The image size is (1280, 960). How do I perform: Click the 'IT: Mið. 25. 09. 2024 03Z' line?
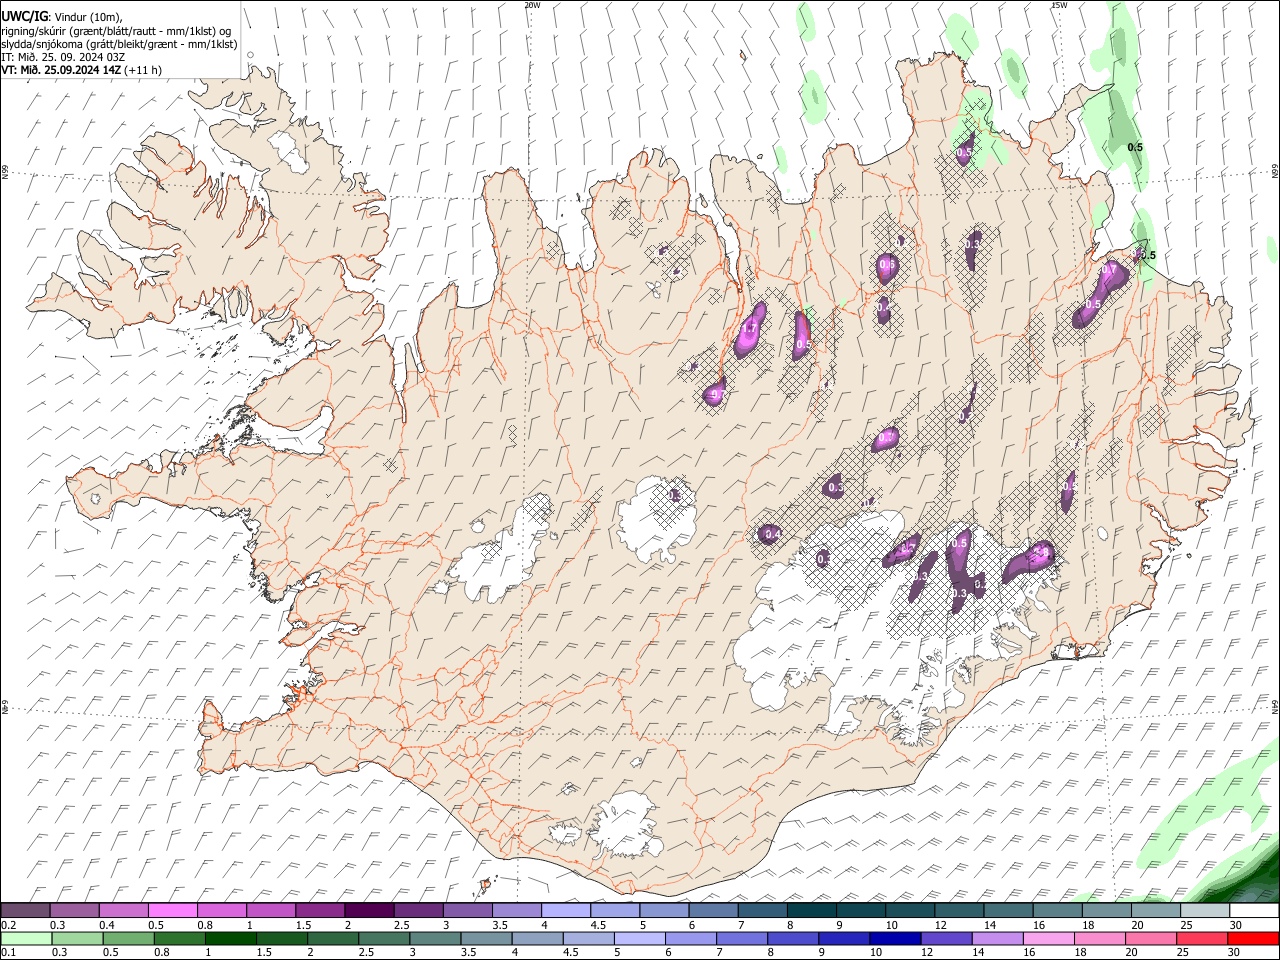point(63,57)
